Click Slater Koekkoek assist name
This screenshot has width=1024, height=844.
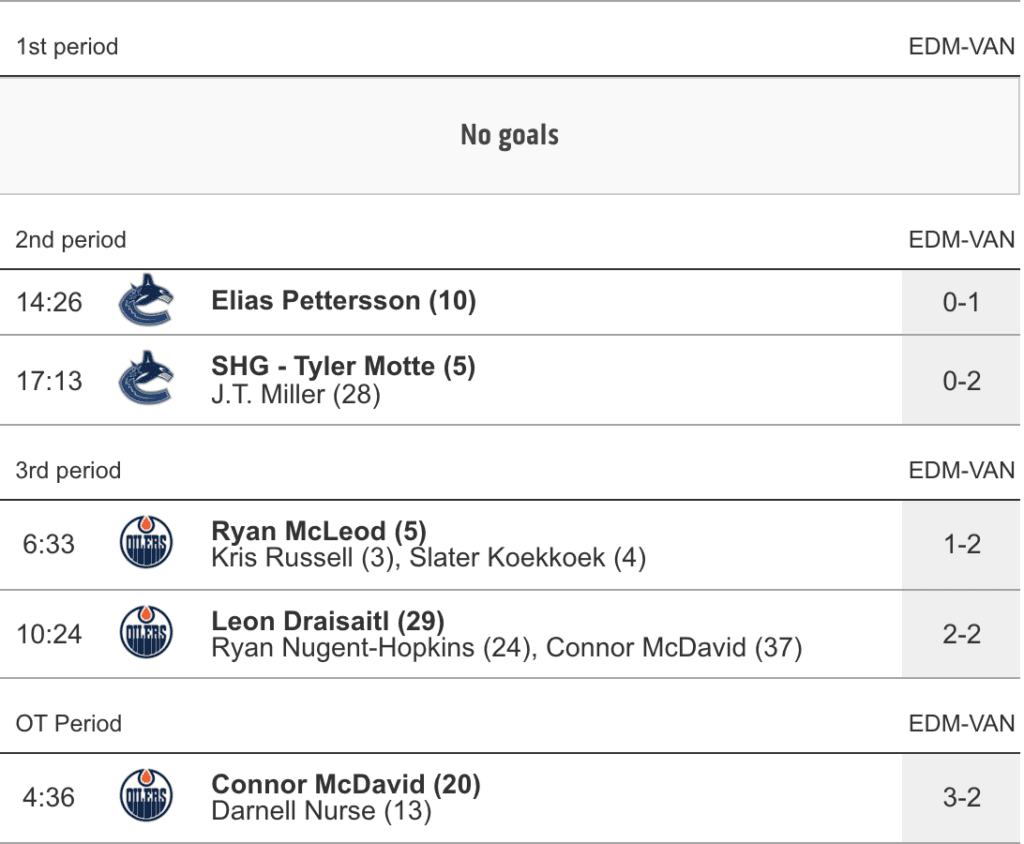pyautogui.click(x=528, y=558)
